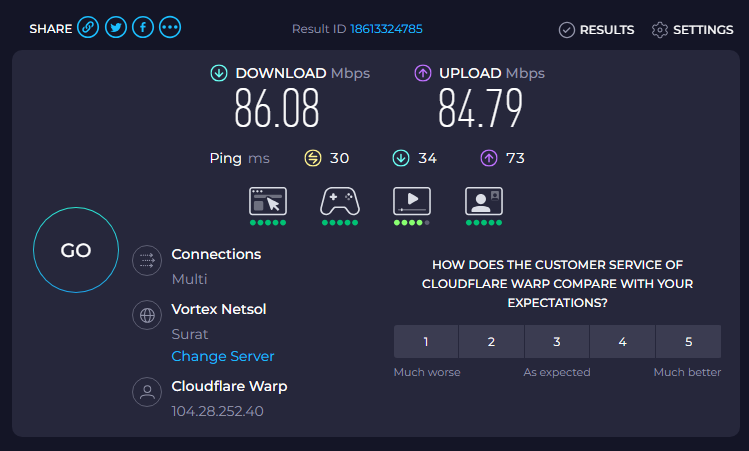Click the upload arrow icon
Image resolution: width=749 pixels, height=451 pixels.
422,73
